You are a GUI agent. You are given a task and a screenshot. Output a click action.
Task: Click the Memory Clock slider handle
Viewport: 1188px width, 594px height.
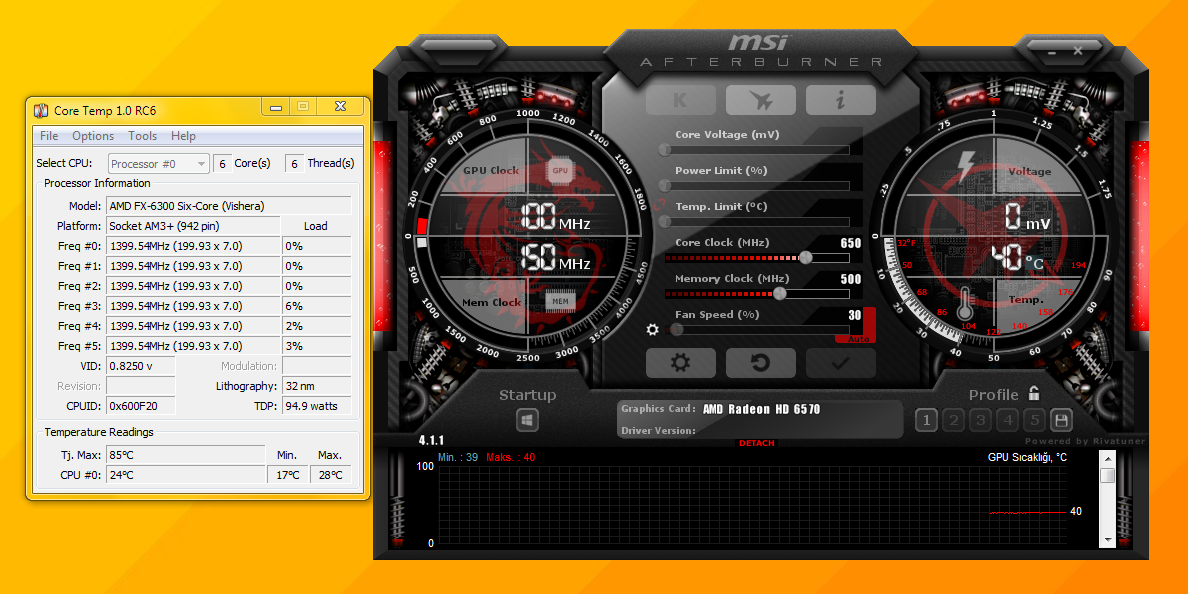780,293
